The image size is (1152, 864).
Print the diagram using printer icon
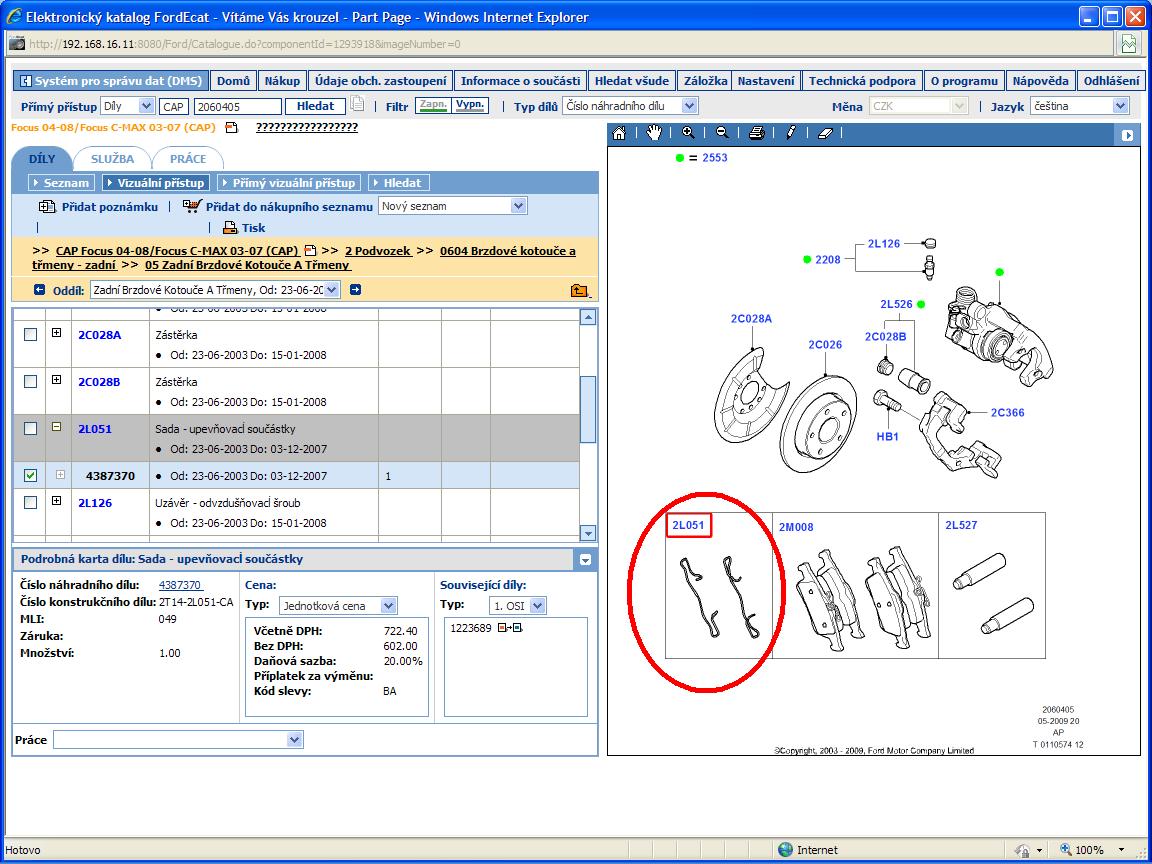(757, 133)
